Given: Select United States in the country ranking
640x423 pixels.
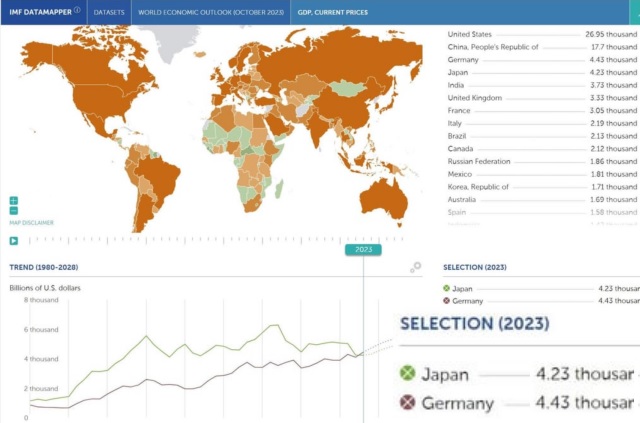Looking at the screenshot, I should (x=542, y=34).
